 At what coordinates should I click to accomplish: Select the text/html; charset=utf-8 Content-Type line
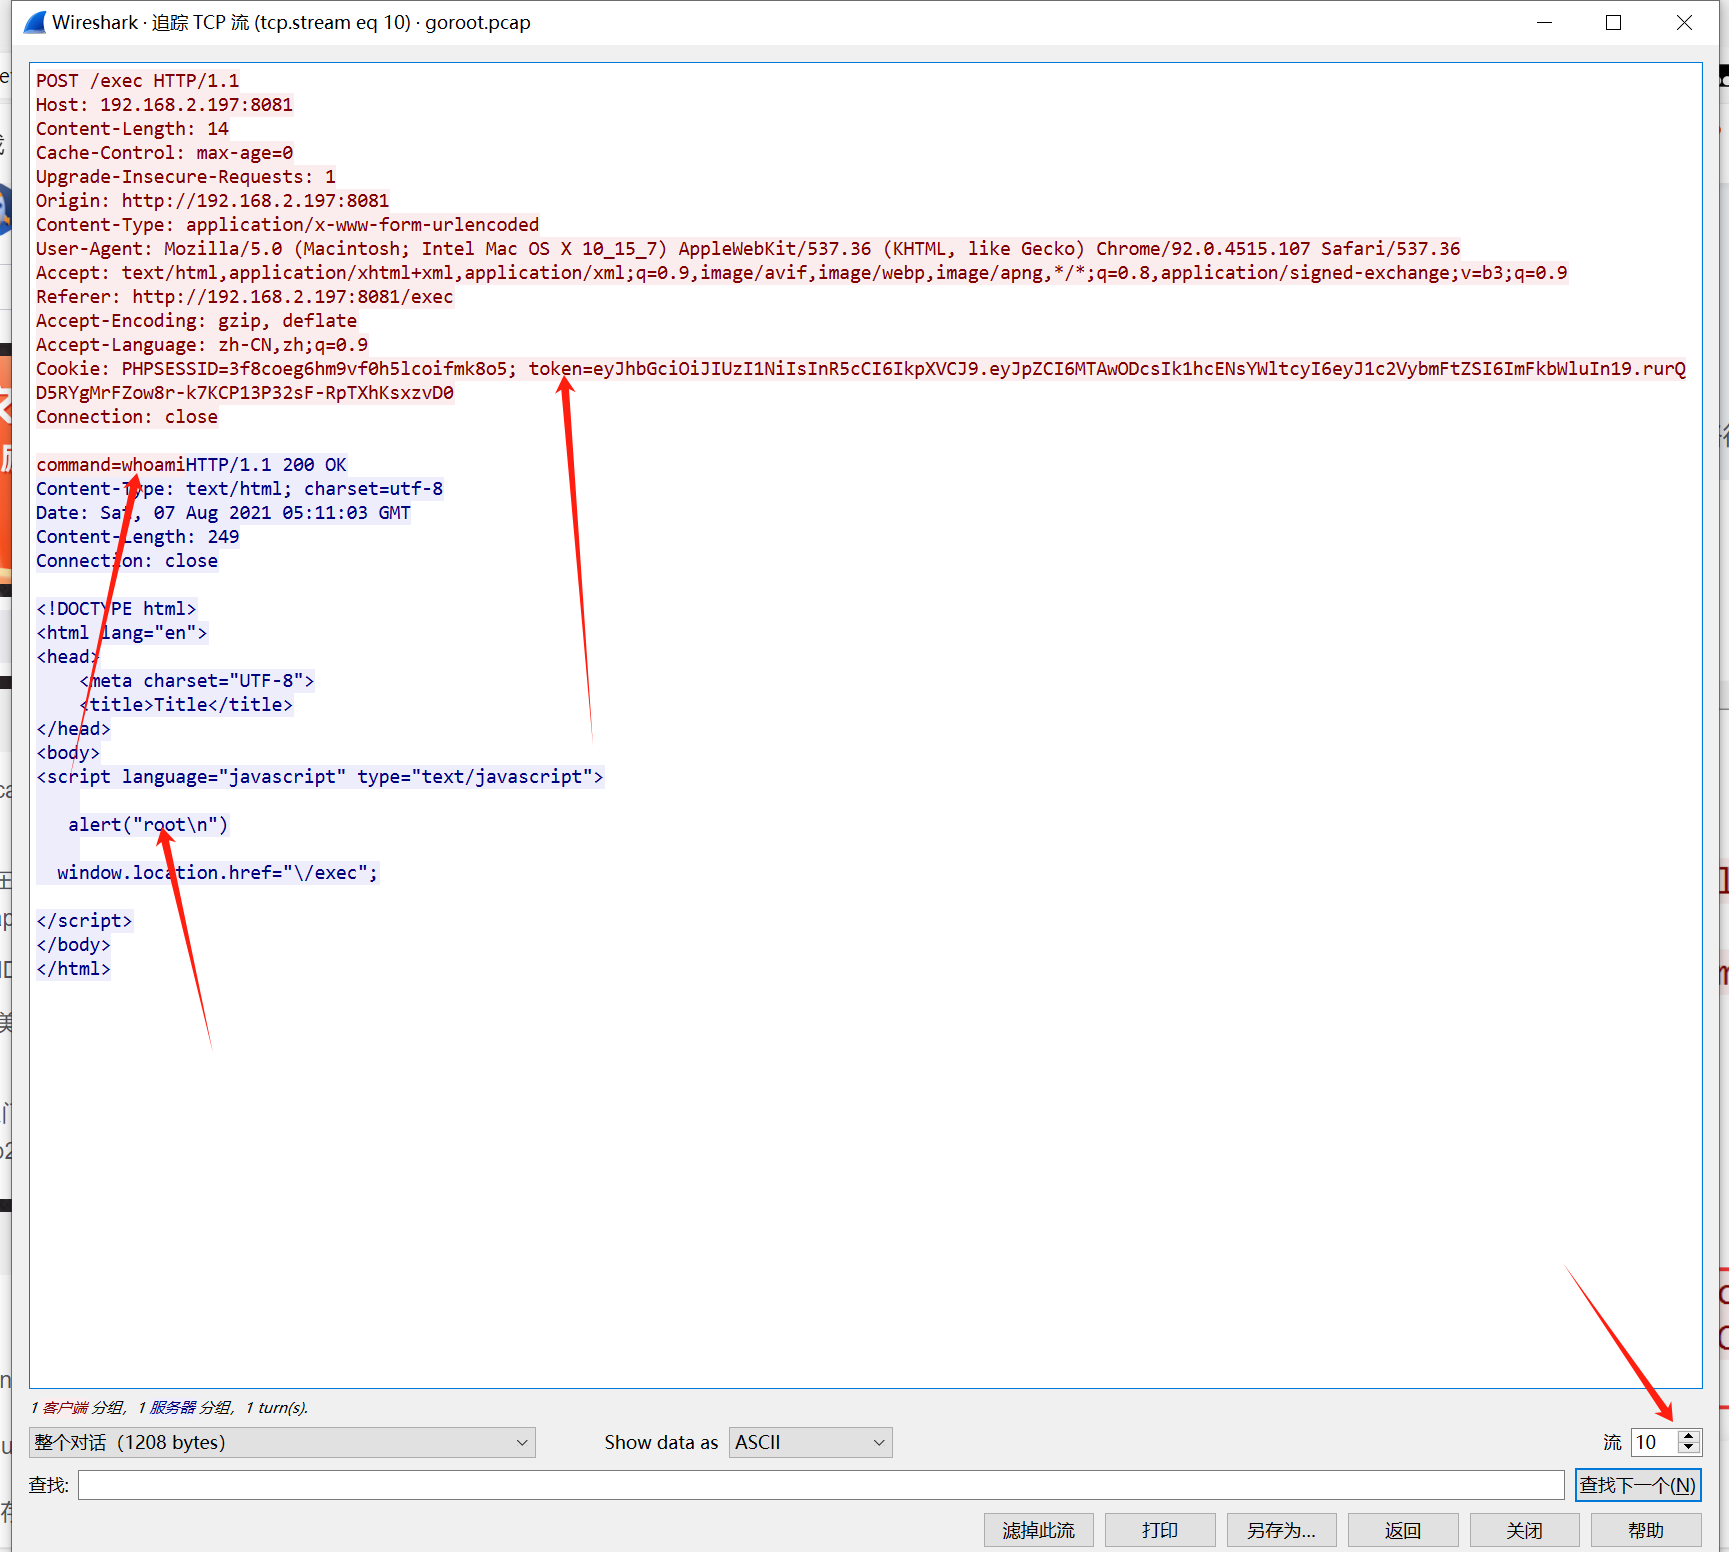pos(240,489)
